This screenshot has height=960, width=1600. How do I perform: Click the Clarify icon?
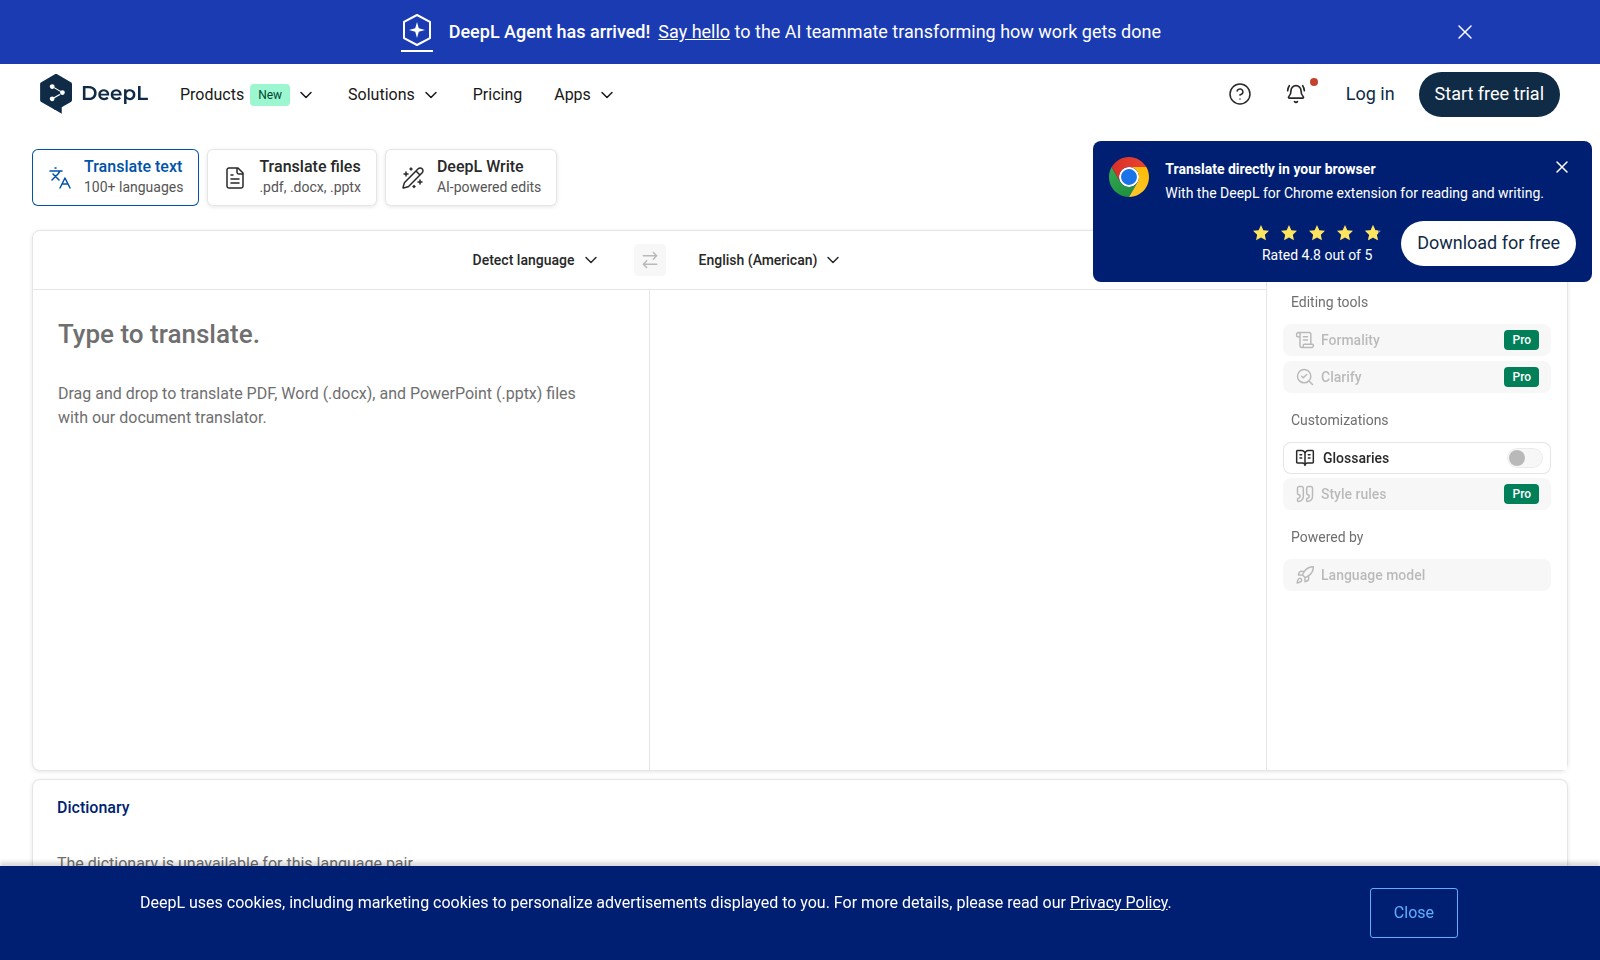1305,377
